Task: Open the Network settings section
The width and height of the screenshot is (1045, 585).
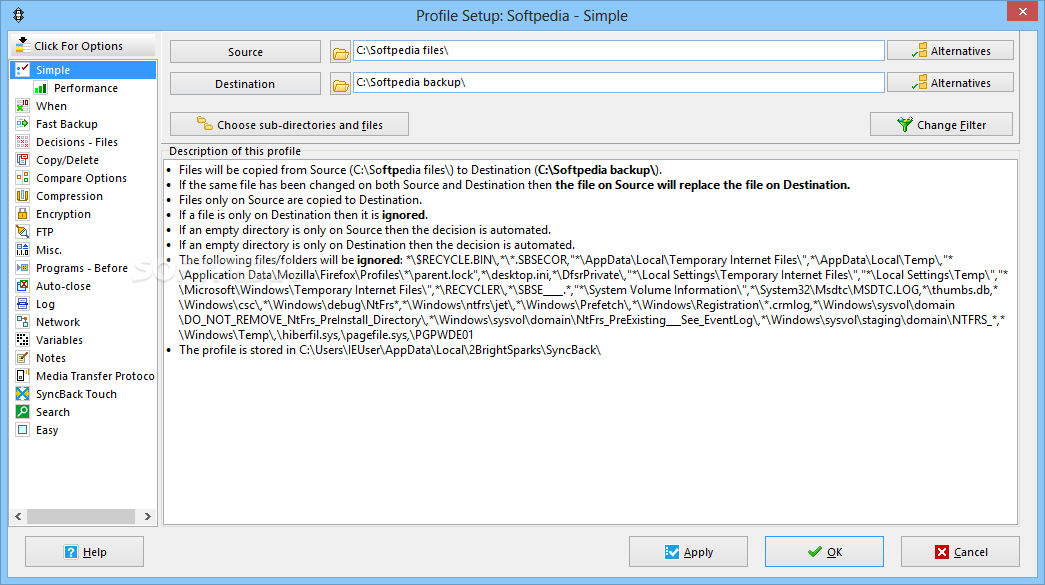Action: coord(58,322)
